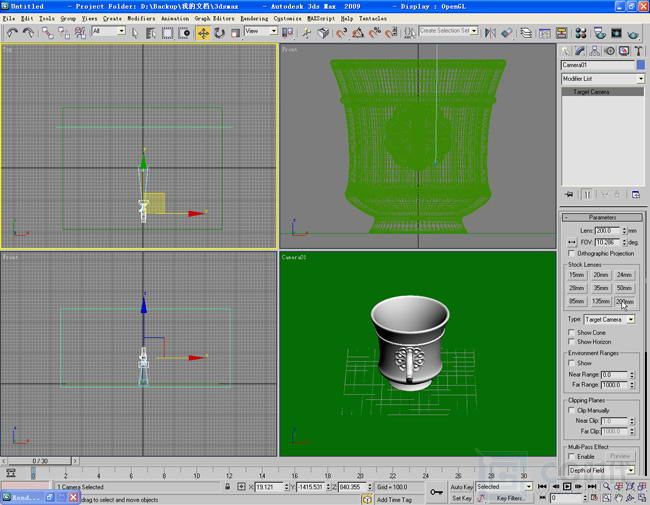Image resolution: width=650 pixels, height=505 pixels.
Task: Click the time slider showing 0 / 30
Action: click(40, 461)
